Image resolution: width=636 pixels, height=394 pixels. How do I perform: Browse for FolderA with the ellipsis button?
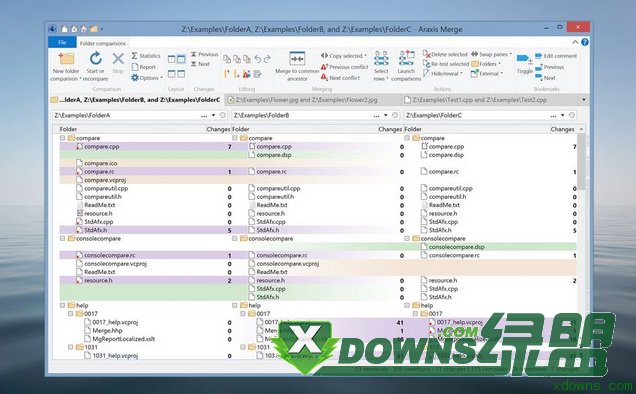pos(204,116)
